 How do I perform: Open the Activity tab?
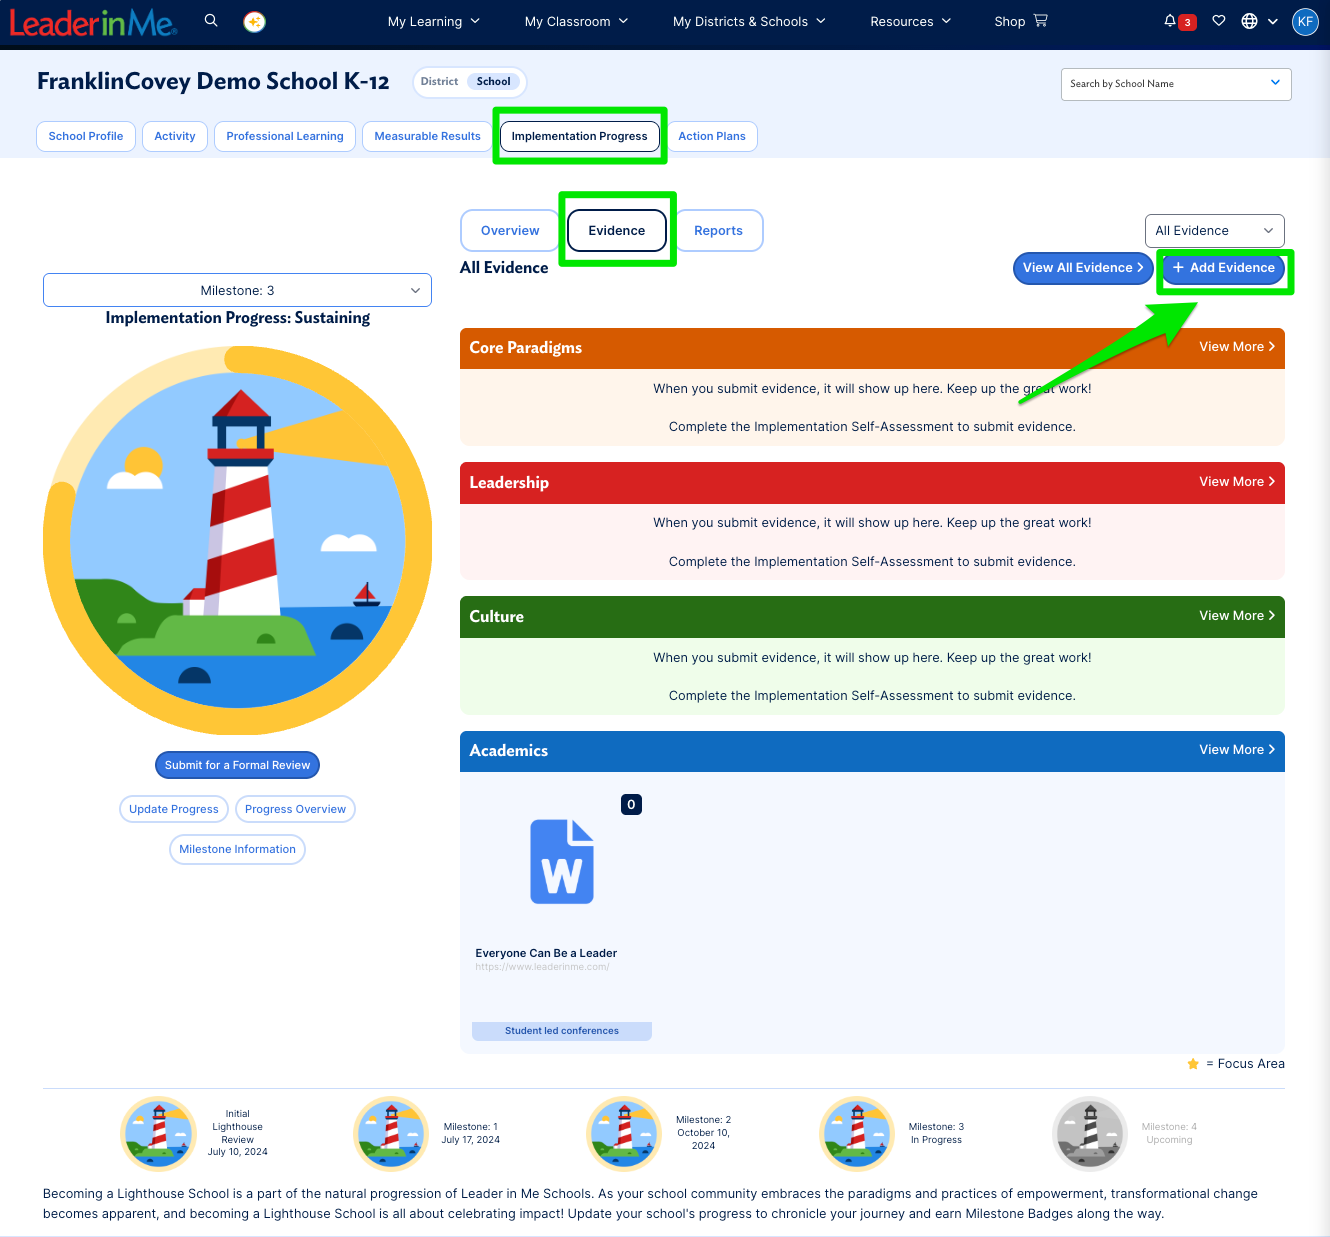(x=175, y=136)
